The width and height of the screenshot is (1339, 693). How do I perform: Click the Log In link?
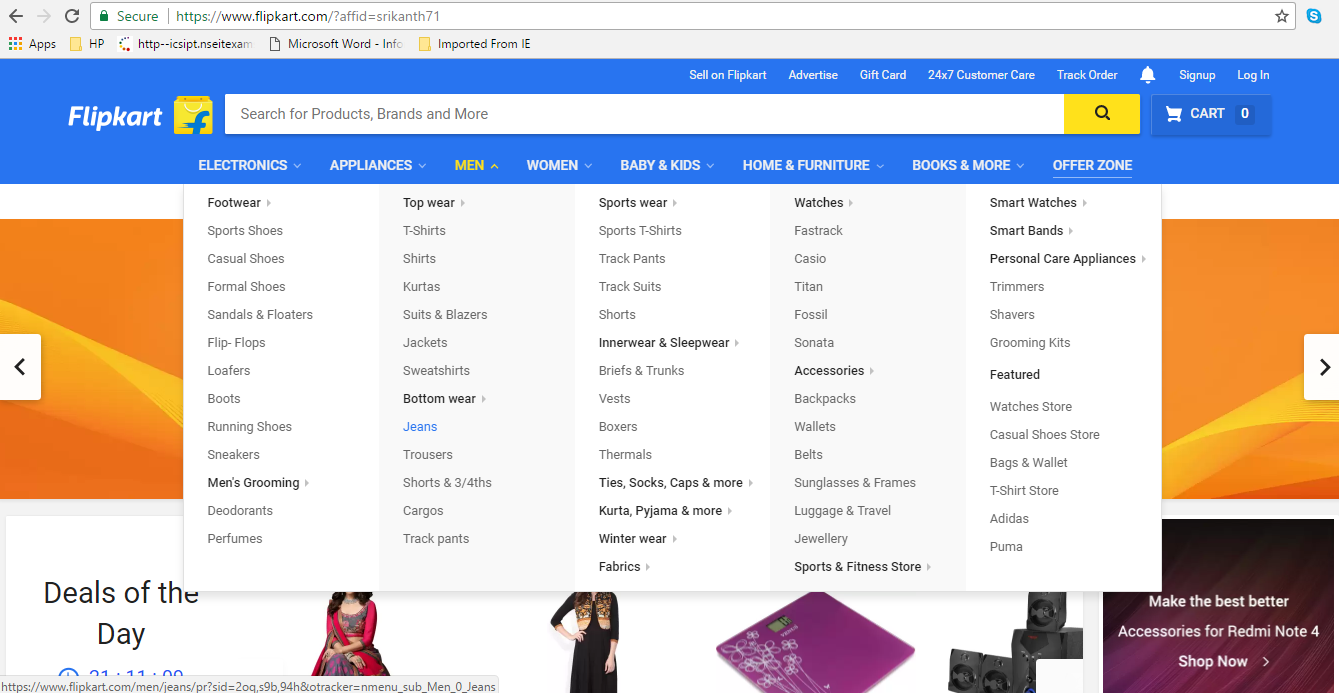(x=1253, y=75)
